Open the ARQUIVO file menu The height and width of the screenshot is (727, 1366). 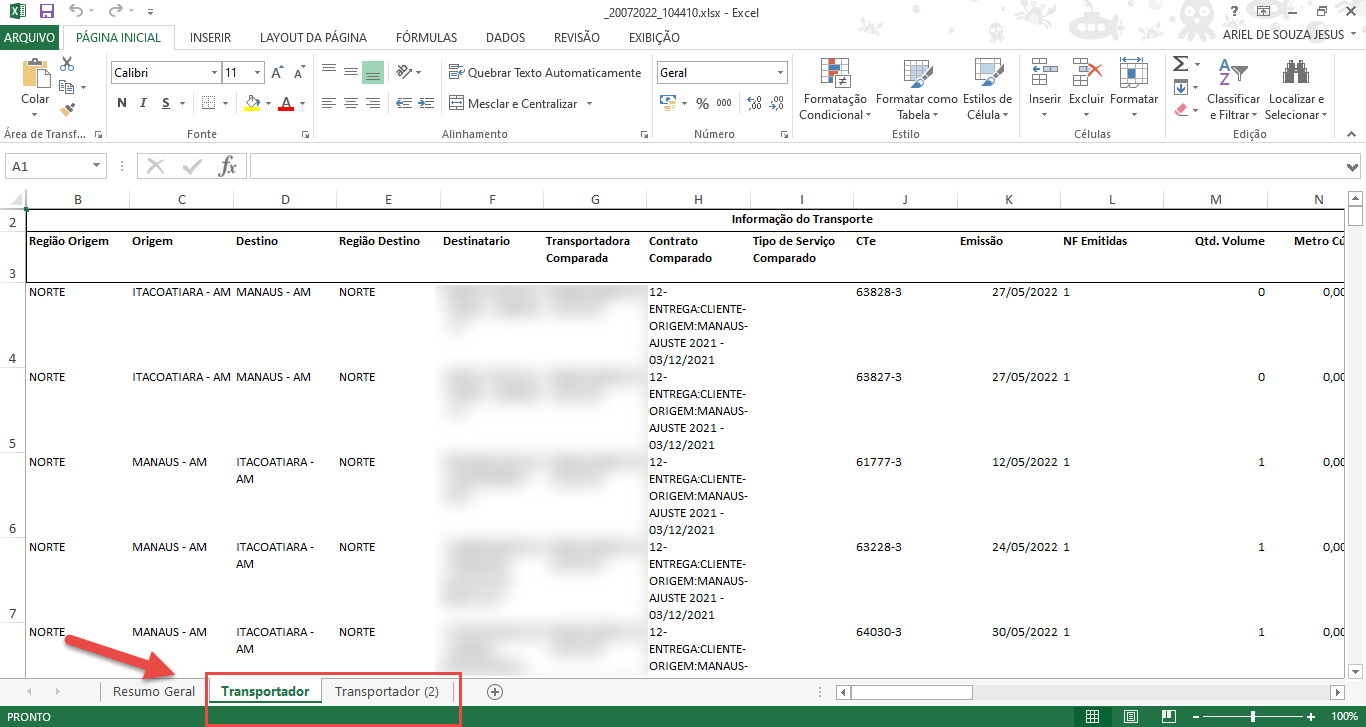point(30,38)
